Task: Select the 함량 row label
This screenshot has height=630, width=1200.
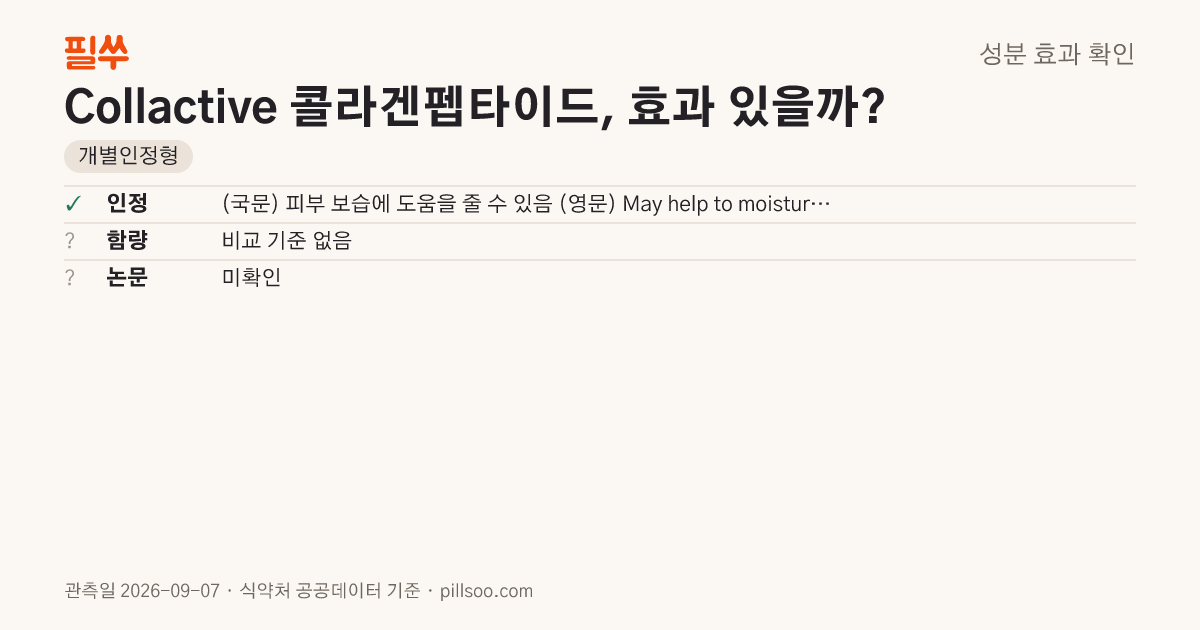Action: [x=127, y=241]
